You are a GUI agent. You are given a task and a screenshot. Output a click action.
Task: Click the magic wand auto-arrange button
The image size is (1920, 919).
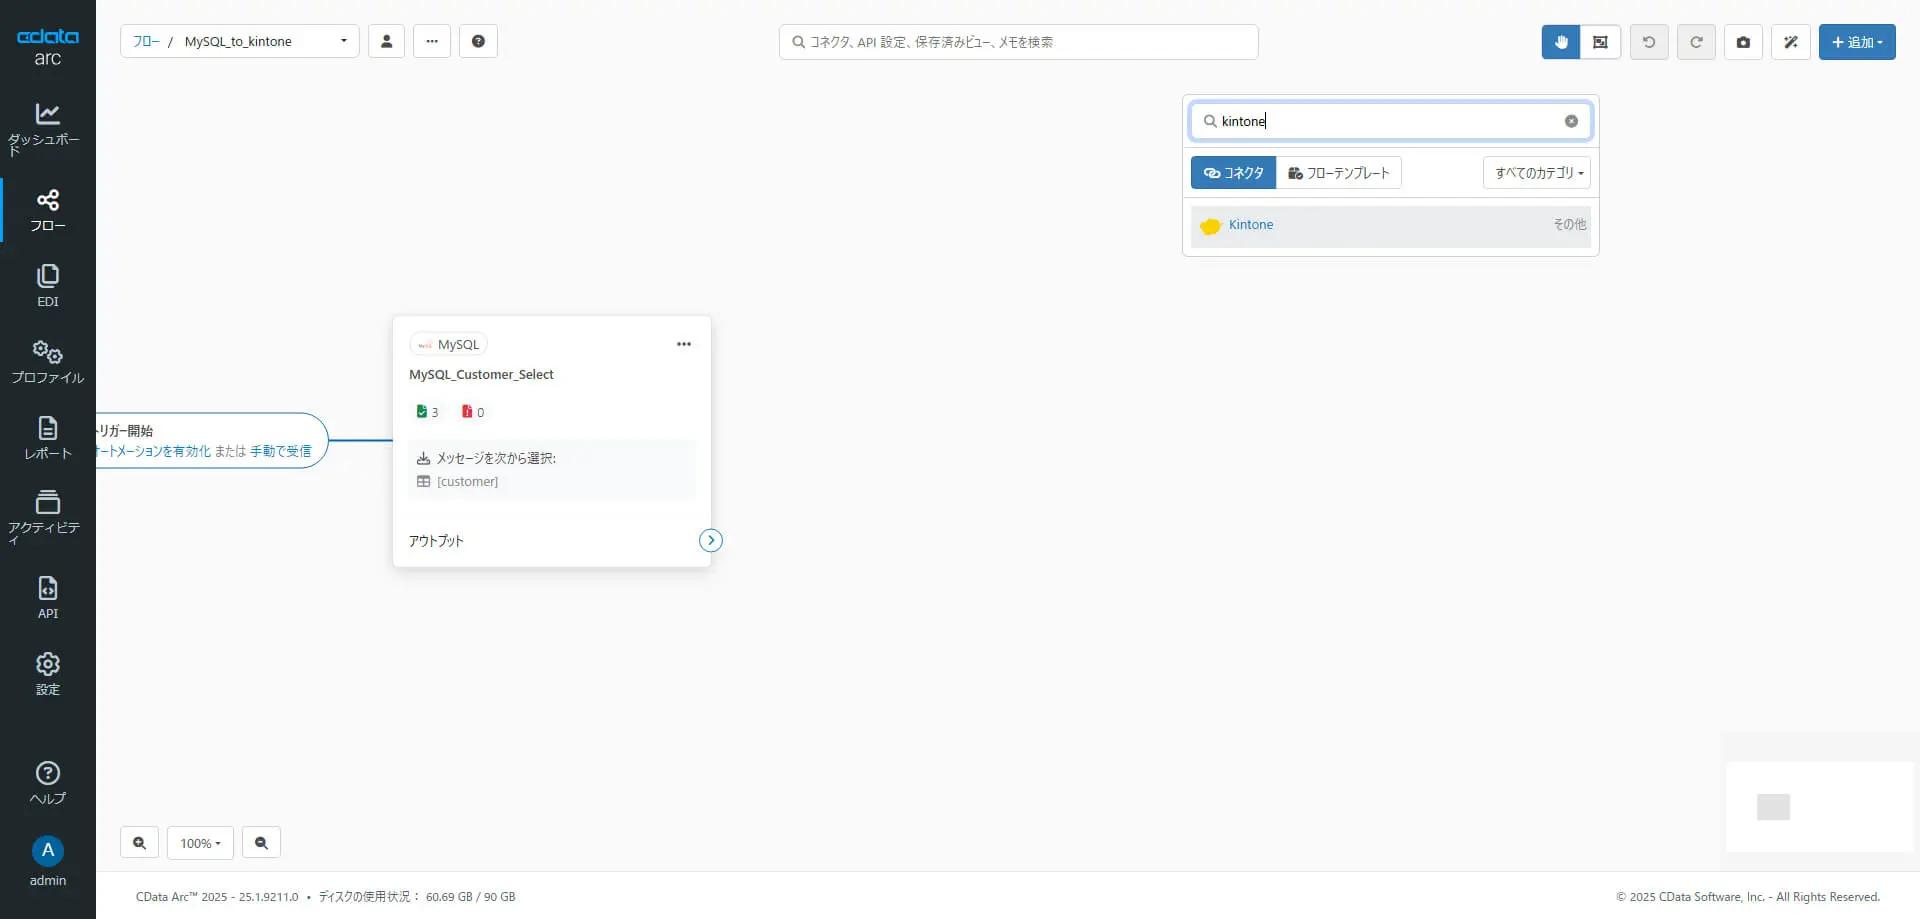[1791, 42]
